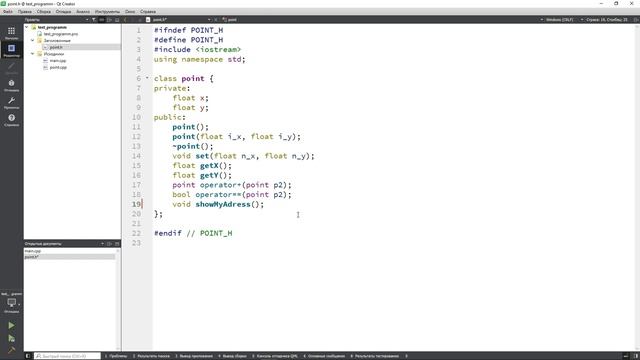Collapse the Заголовочные folder node
The height and width of the screenshot is (360, 640).
(33, 40)
